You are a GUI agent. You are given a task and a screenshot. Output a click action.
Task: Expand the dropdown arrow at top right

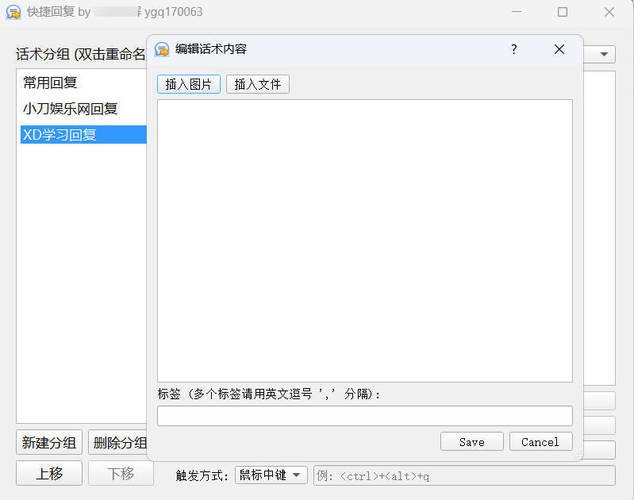[606, 54]
